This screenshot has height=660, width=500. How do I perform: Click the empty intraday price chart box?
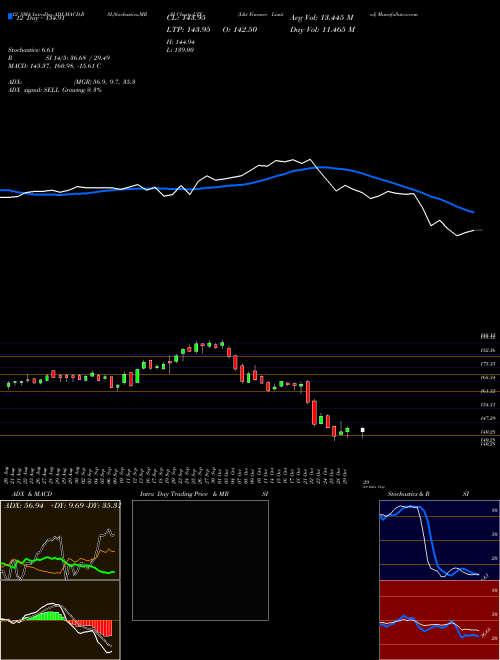[200, 560]
